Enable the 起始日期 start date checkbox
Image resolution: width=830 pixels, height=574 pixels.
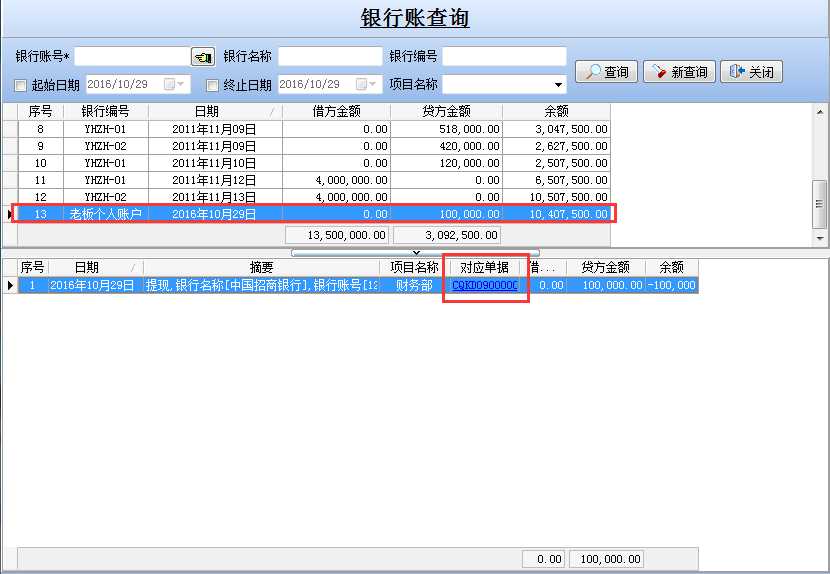21,85
